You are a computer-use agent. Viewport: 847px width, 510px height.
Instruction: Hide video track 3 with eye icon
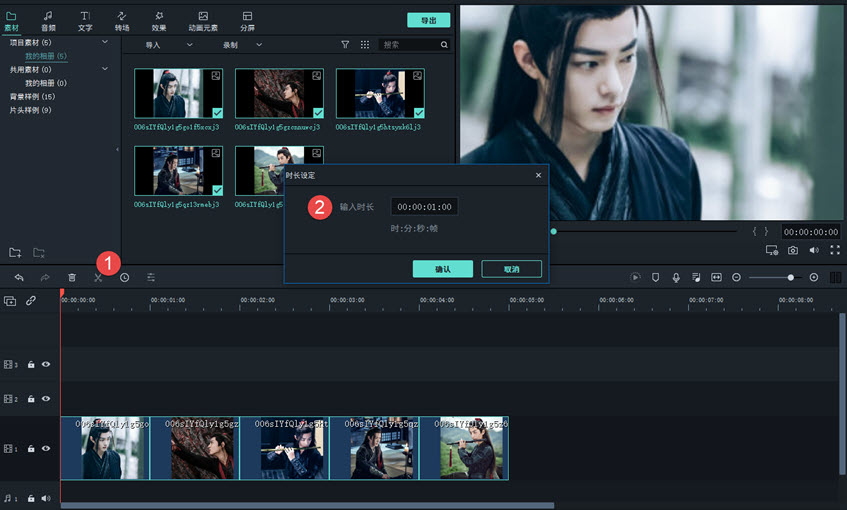point(46,365)
